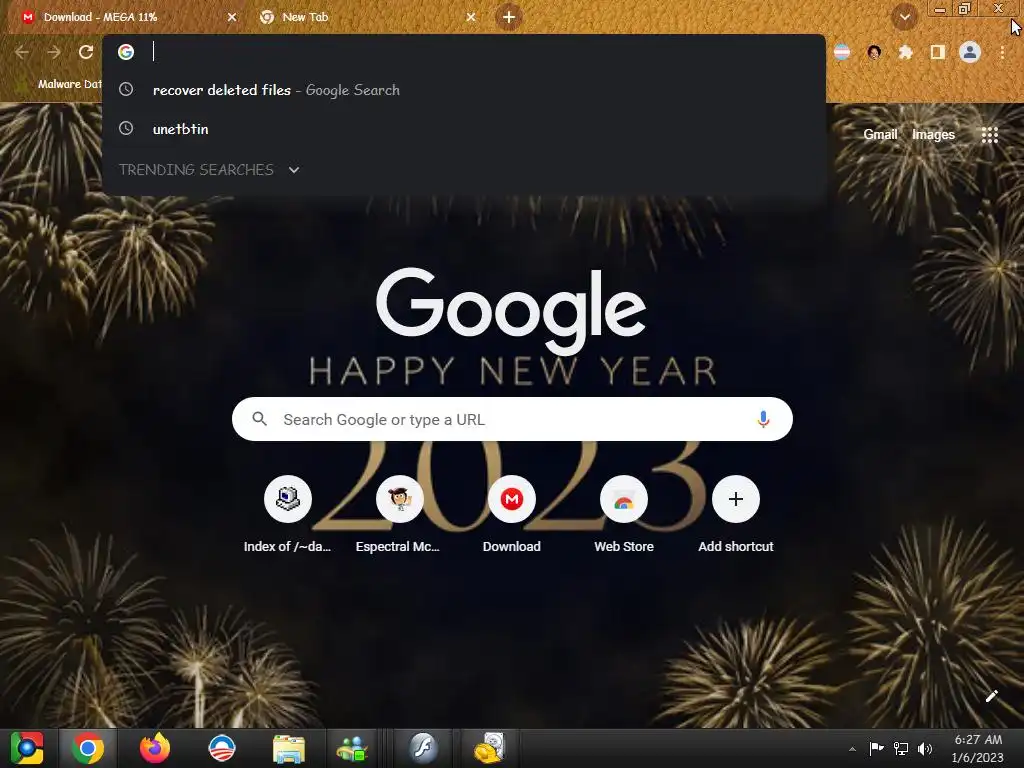
Task: Toggle the side panel
Action: click(938, 52)
